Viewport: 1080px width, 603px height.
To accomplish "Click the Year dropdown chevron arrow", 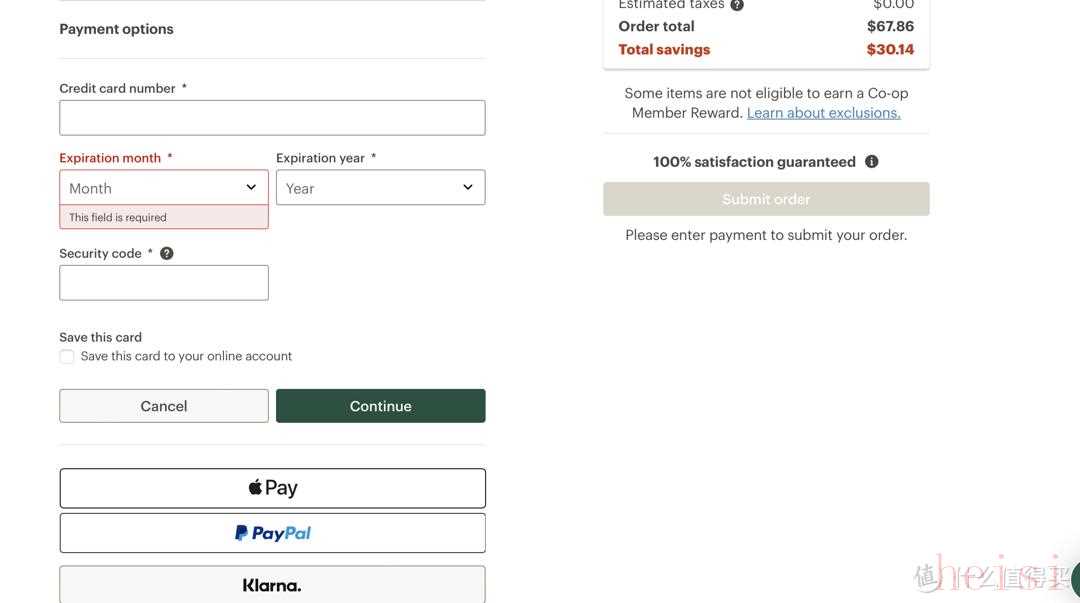I will (468, 187).
